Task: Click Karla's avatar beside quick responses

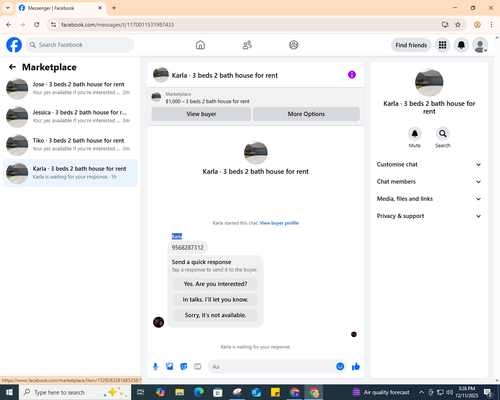Action: pos(158,322)
